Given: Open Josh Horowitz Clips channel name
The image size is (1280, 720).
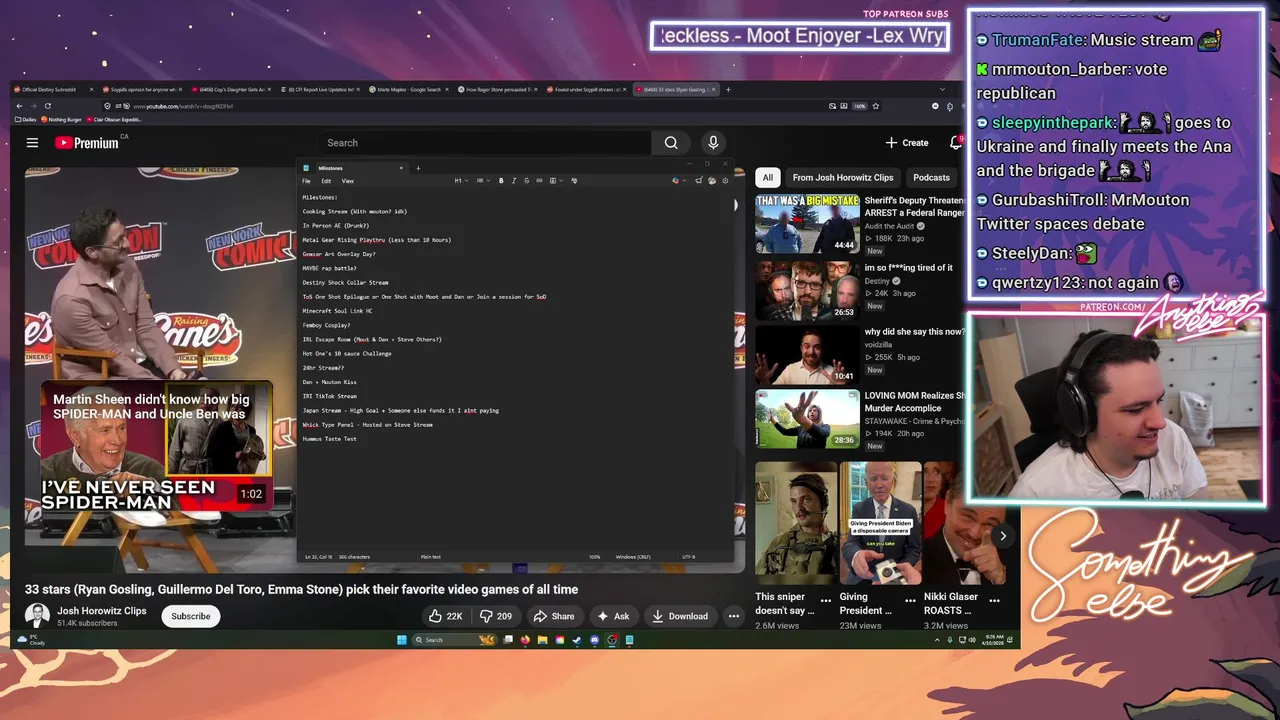Looking at the screenshot, I should [101, 610].
